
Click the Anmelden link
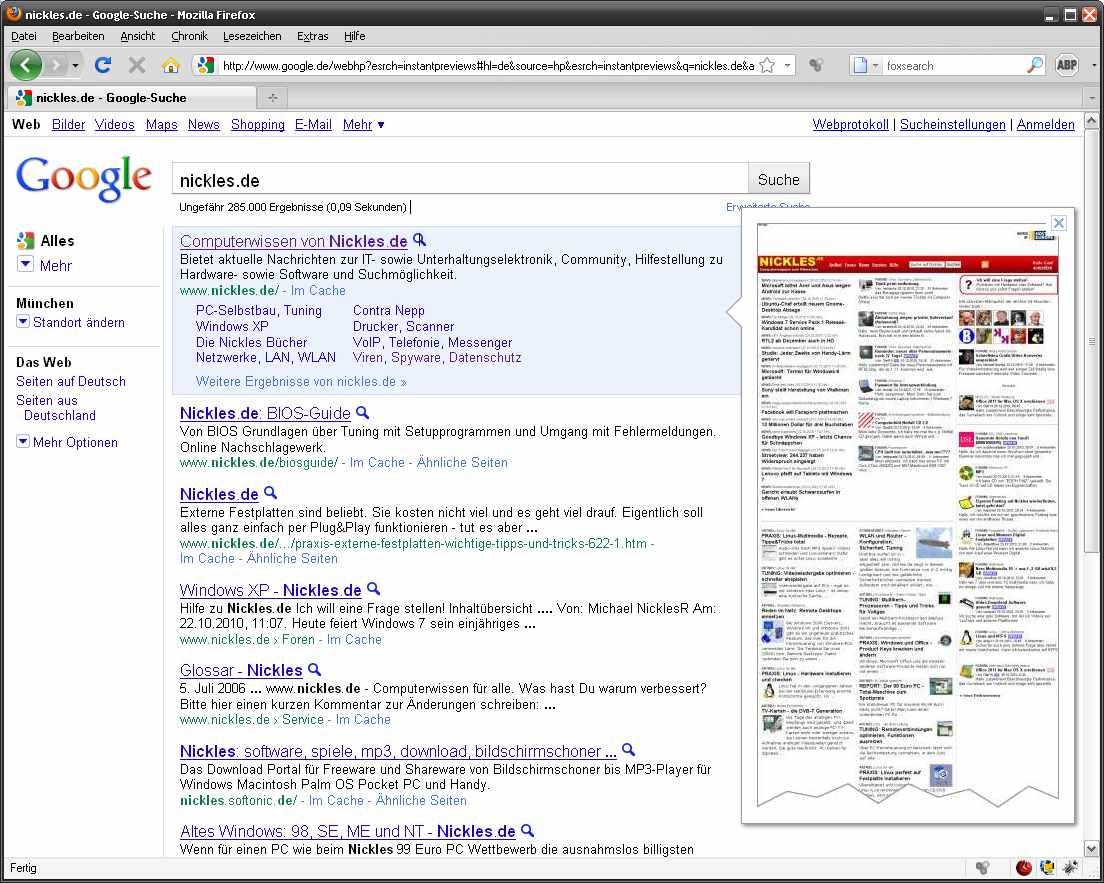point(1046,125)
